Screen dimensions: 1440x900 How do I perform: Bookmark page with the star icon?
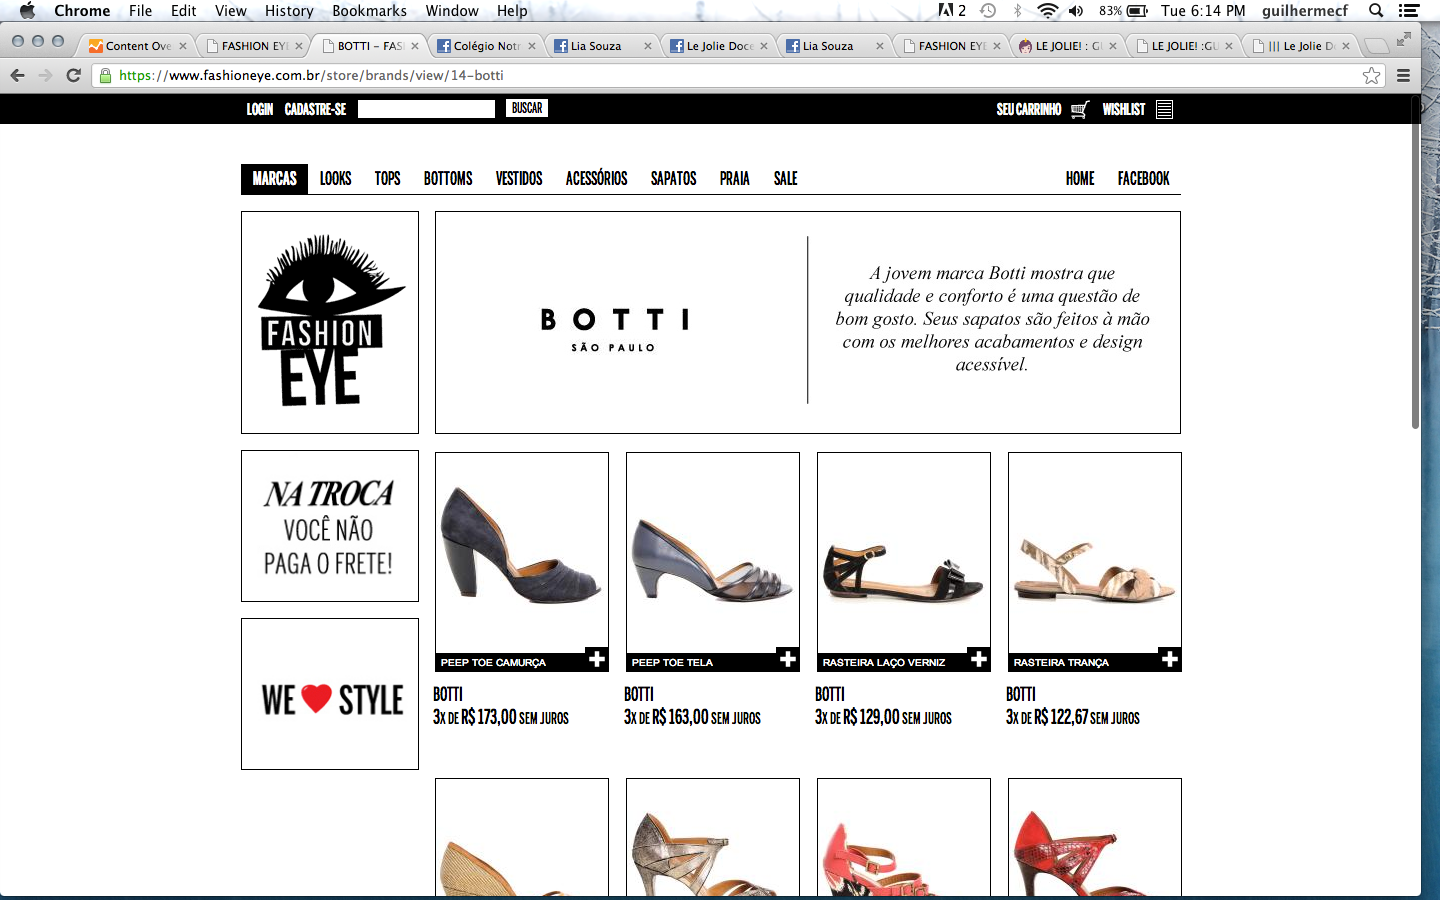(x=1371, y=75)
